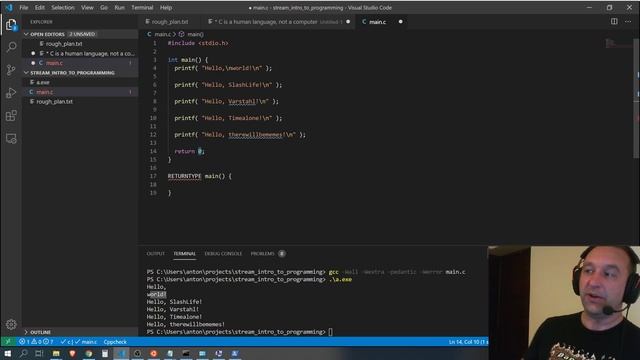Image resolution: width=640 pixels, height=360 pixels.
Task: Open the Run and Debug view
Action: pyautogui.click(x=11, y=93)
